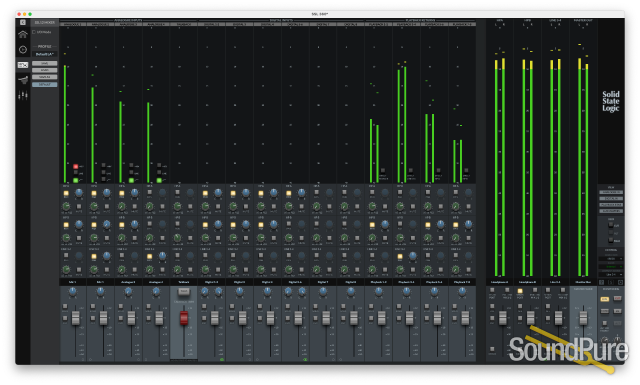Toggle green high-pass filter button on Analogue 4
The width and height of the screenshot is (640, 385).
click(159, 180)
